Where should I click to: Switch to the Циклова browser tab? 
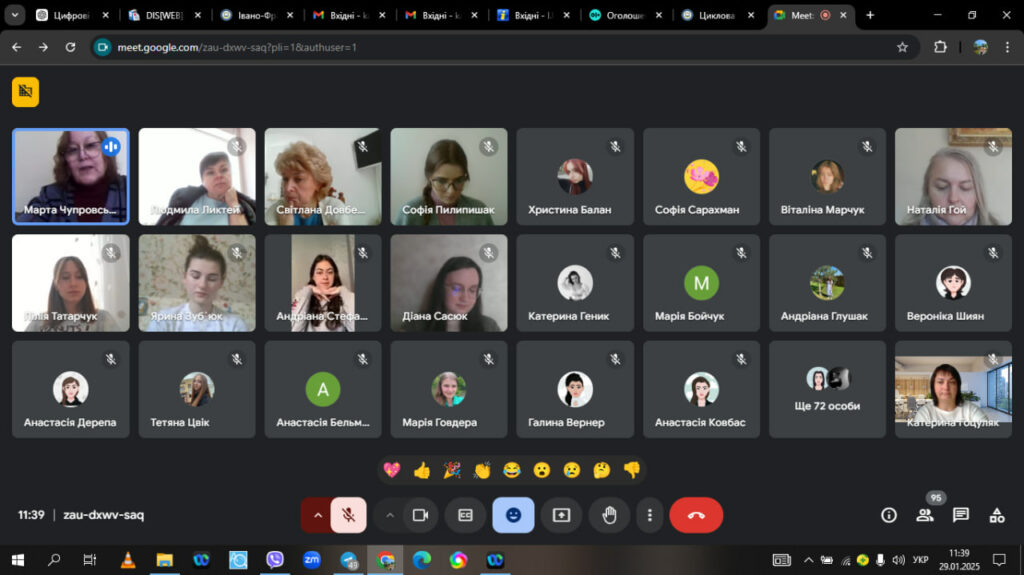[x=716, y=15]
